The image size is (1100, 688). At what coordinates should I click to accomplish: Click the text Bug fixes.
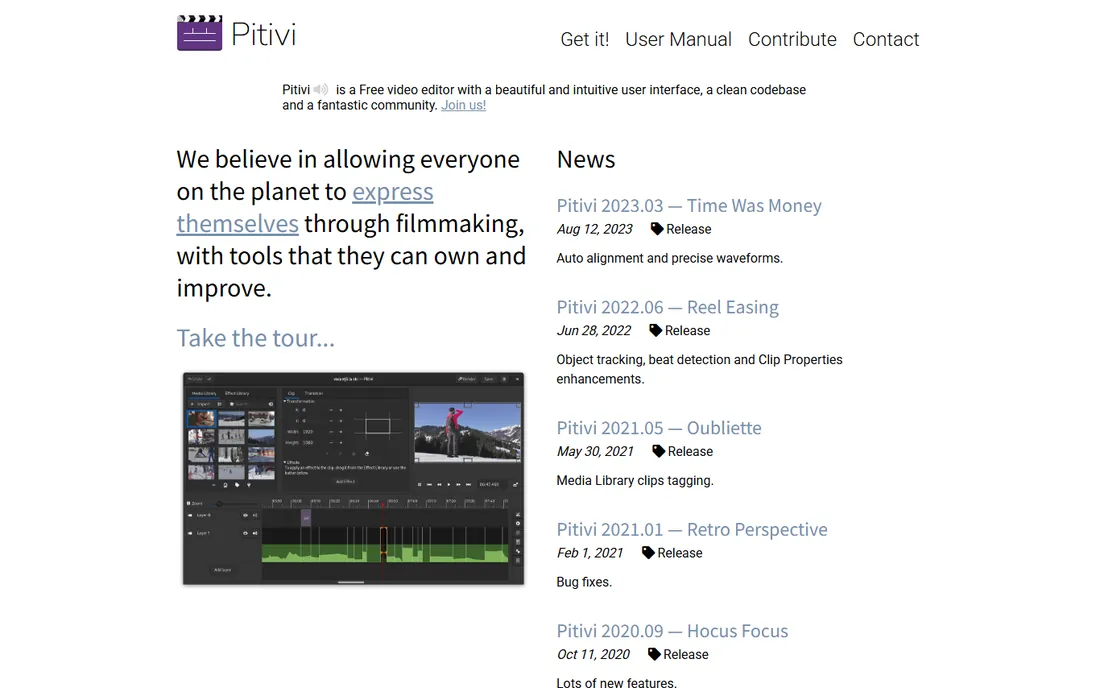tap(584, 582)
